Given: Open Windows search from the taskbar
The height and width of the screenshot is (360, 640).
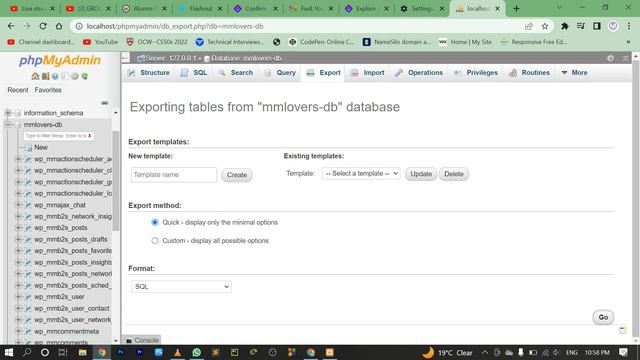Looking at the screenshot, I should coord(27,352).
